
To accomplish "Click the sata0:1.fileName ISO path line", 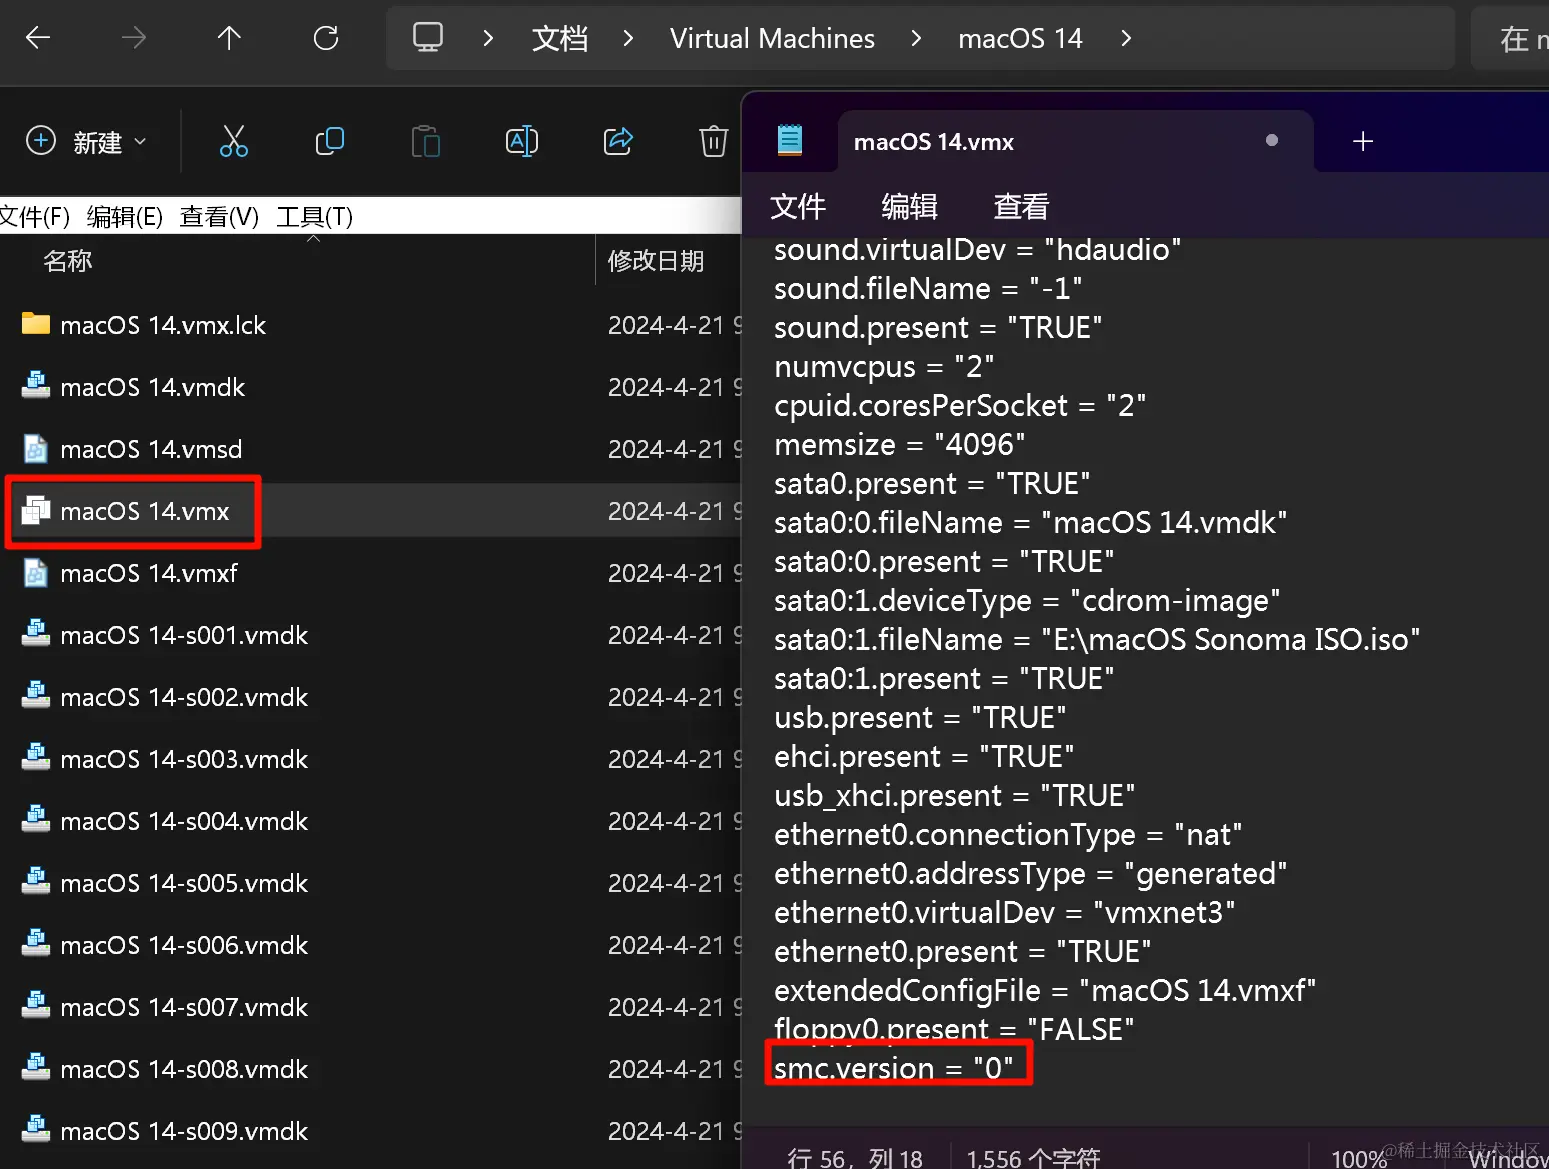I will point(1096,639).
